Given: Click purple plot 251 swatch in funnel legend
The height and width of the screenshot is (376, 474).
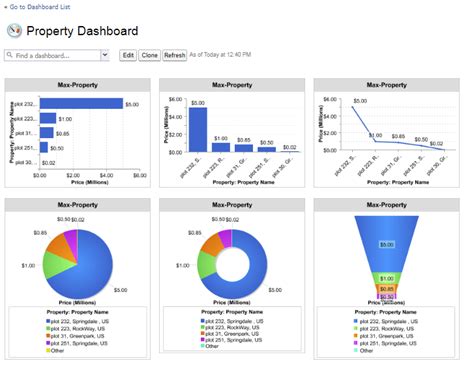Looking at the screenshot, I should 356,343.
